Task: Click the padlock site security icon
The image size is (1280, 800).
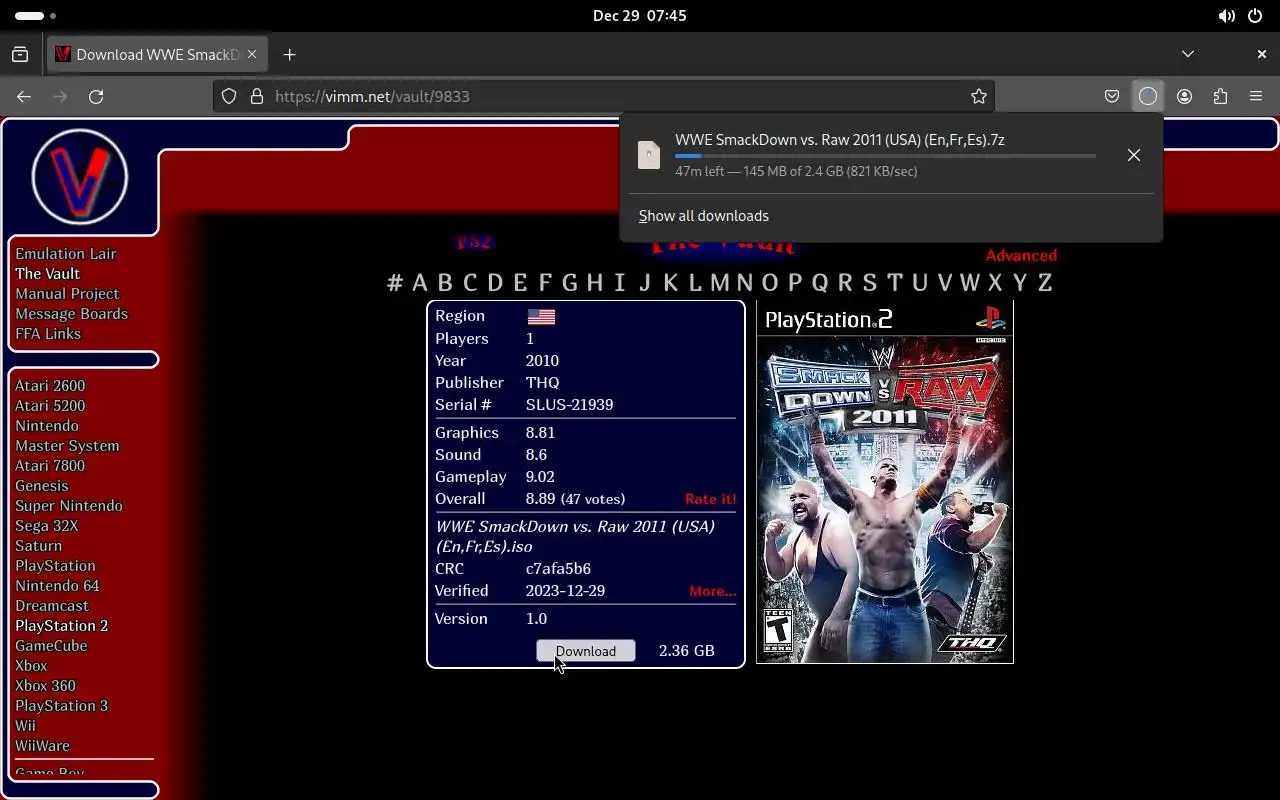Action: [x=257, y=96]
